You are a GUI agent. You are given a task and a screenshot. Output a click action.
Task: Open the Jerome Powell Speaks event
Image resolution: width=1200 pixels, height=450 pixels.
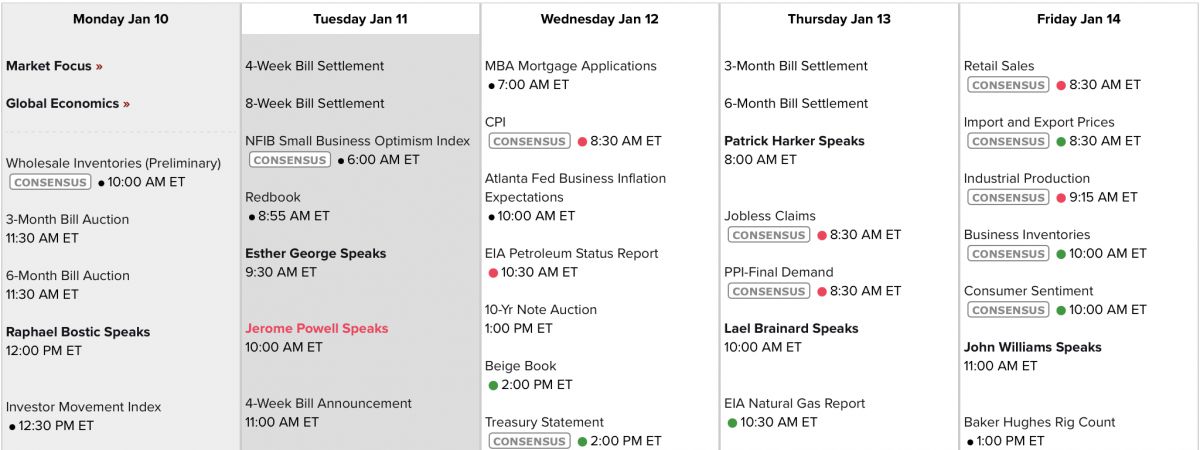tap(316, 329)
